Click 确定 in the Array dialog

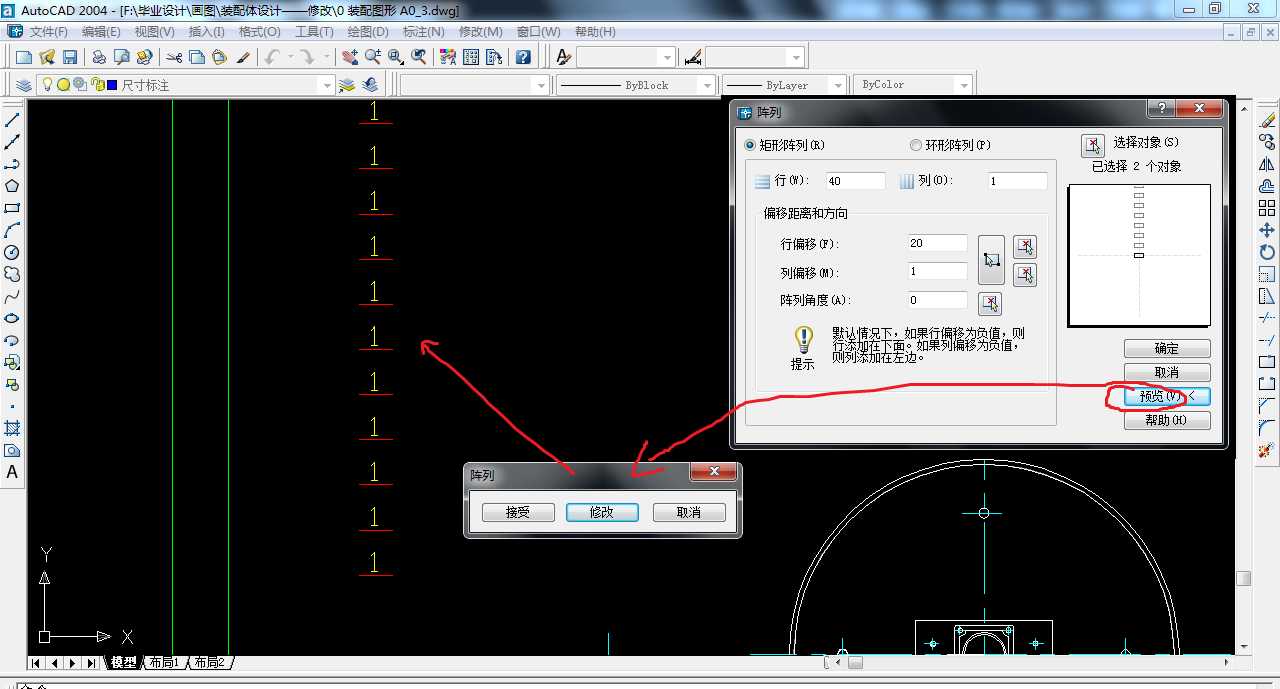[1167, 349]
